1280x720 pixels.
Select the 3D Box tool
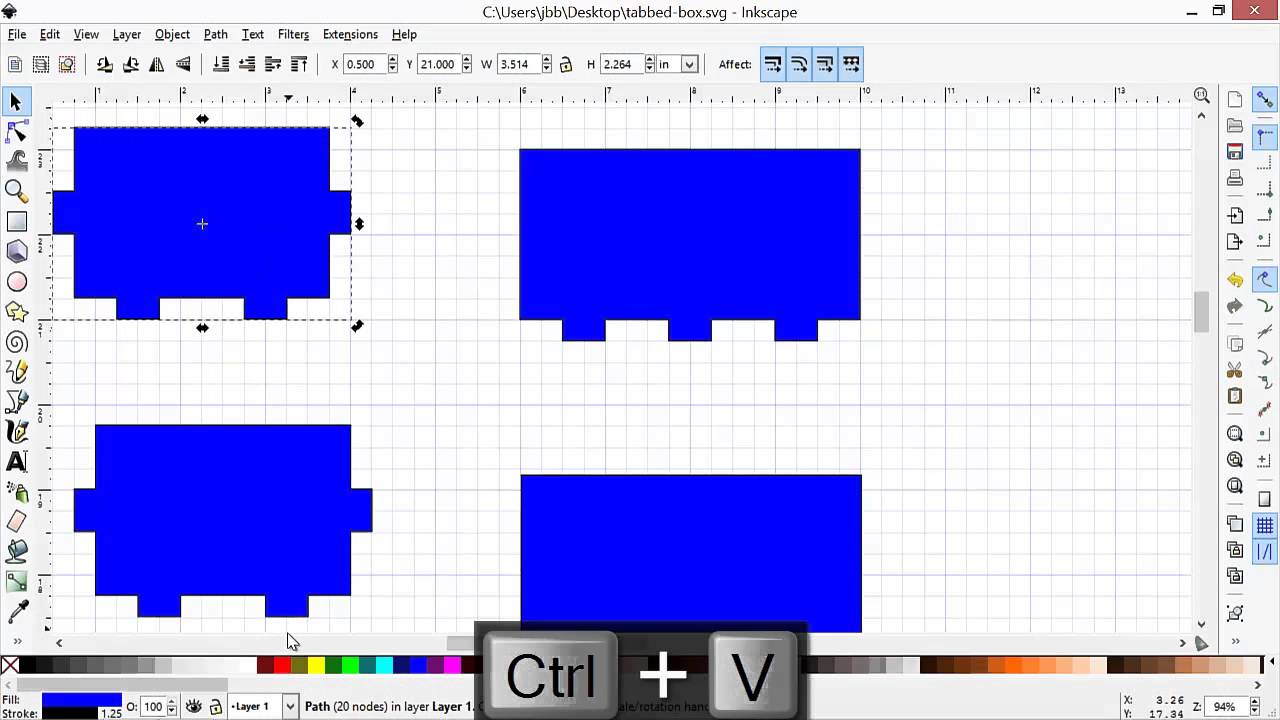click(16, 251)
